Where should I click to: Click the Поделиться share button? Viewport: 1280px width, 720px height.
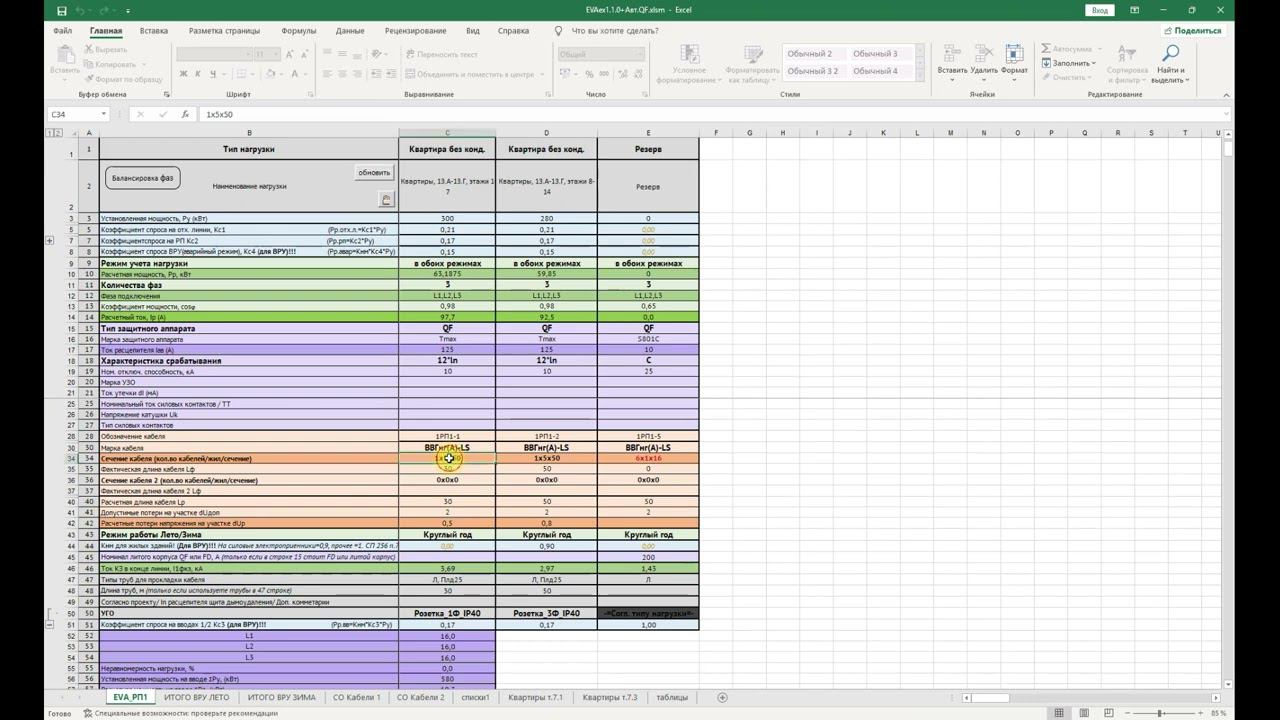click(x=1192, y=30)
